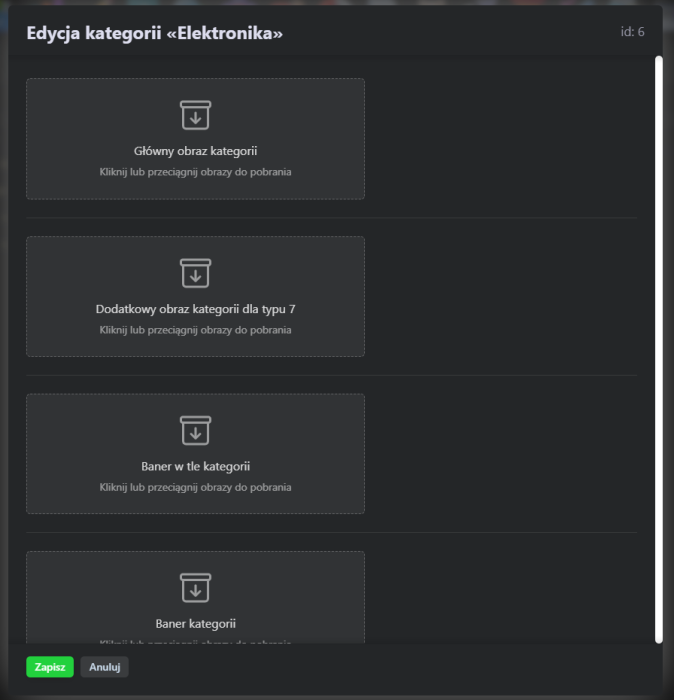Viewport: 674px width, 700px height.
Task: Select the 'Główny obraz kategorii' label
Action: (x=196, y=152)
